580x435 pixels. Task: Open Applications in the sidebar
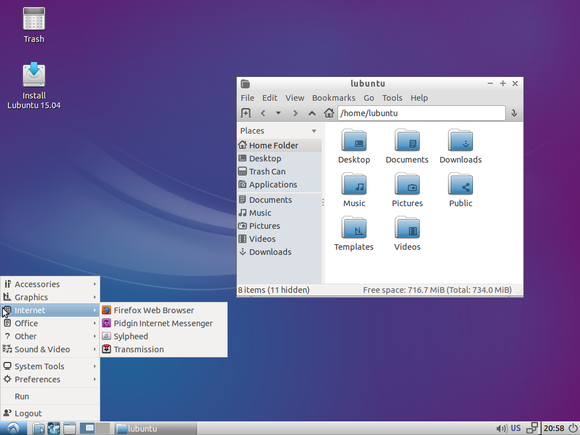(x=279, y=185)
